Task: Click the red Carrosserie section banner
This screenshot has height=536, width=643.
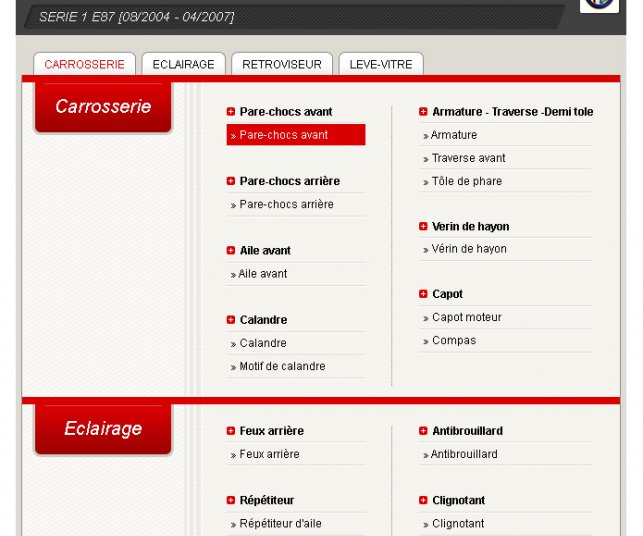Action: pyautogui.click(x=103, y=107)
